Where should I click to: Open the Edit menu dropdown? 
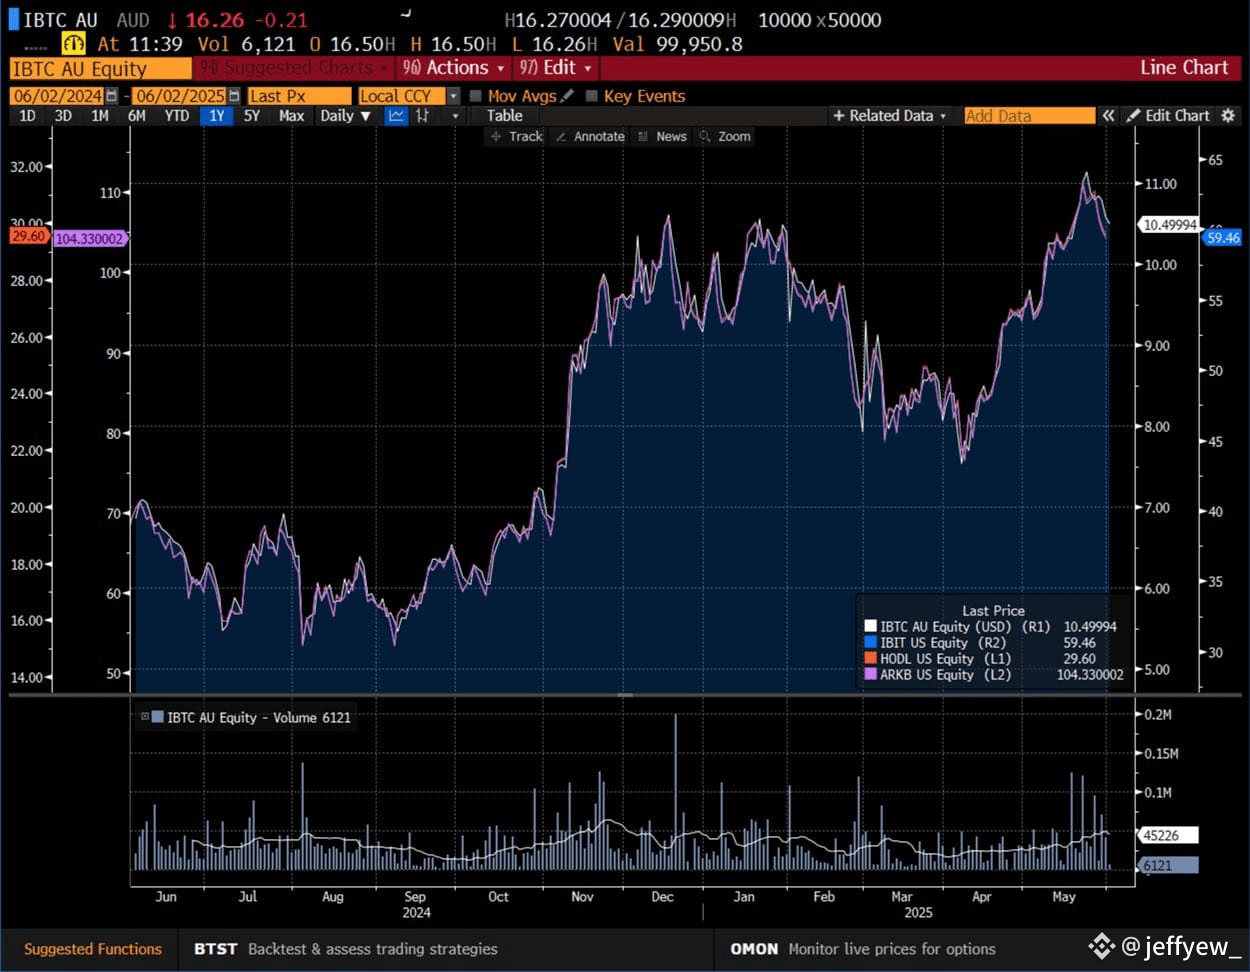click(x=555, y=68)
